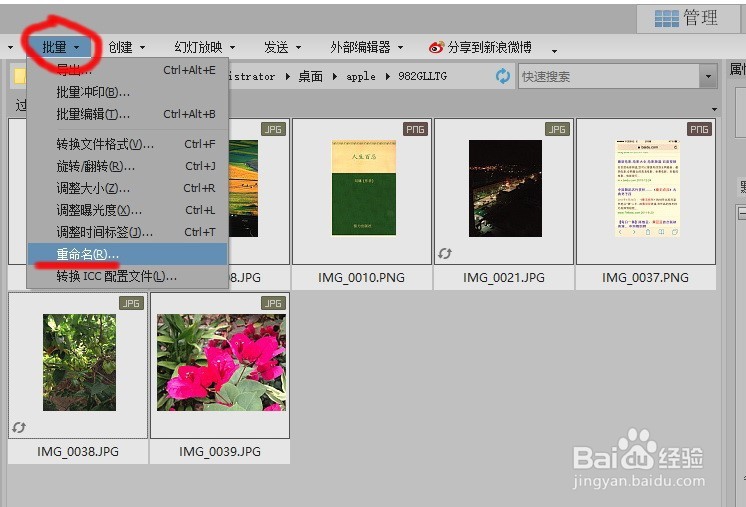Click the Sina Weibo logo icon
746x507 pixels.
click(436, 47)
